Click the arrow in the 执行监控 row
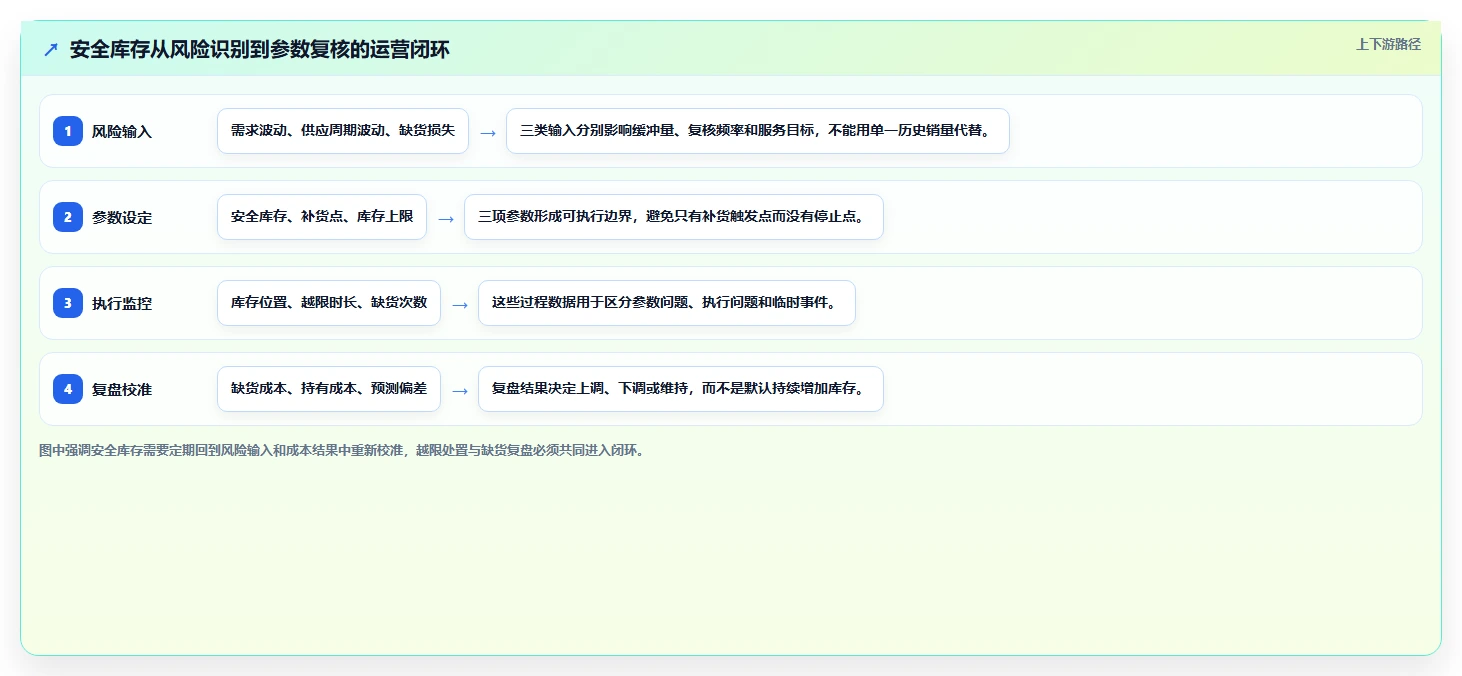This screenshot has height=676, width=1462. (459, 304)
